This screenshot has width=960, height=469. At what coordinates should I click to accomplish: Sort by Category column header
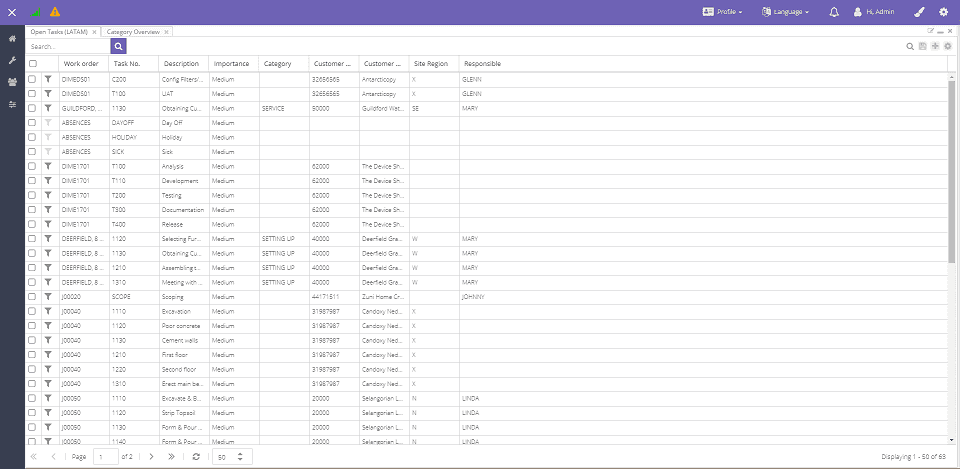(x=283, y=64)
